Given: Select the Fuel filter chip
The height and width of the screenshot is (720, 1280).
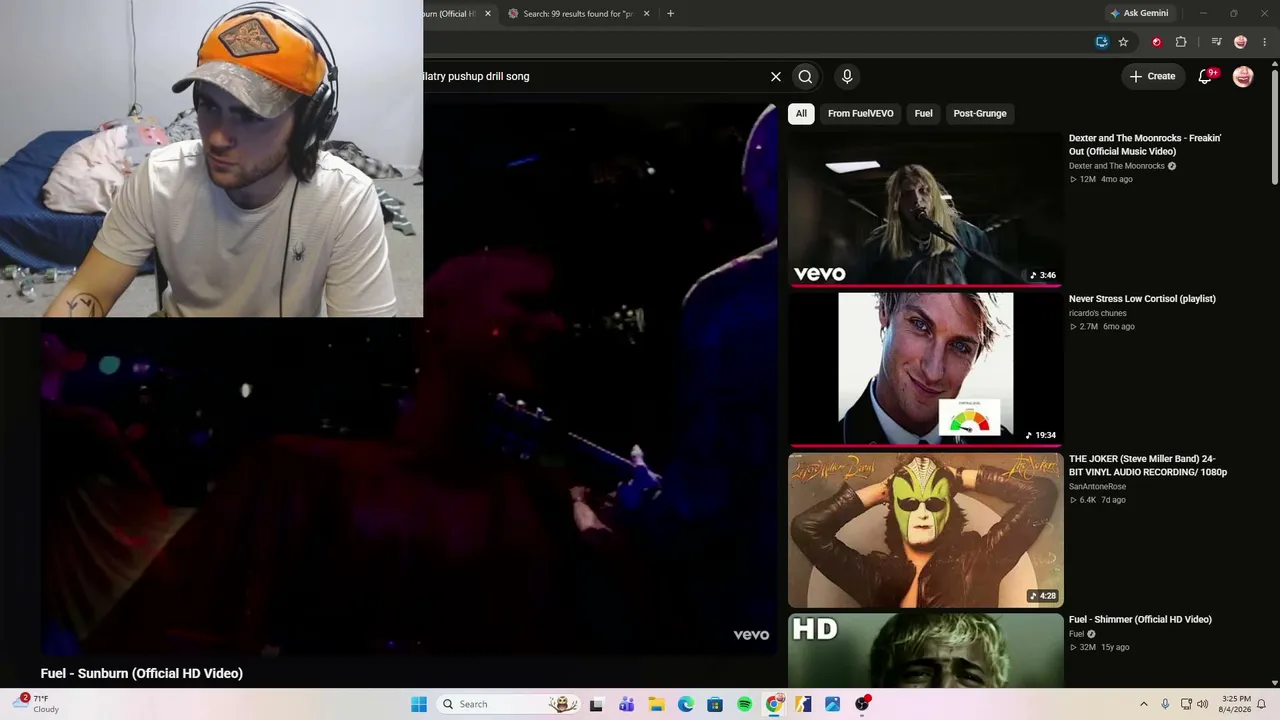Looking at the screenshot, I should click(924, 113).
